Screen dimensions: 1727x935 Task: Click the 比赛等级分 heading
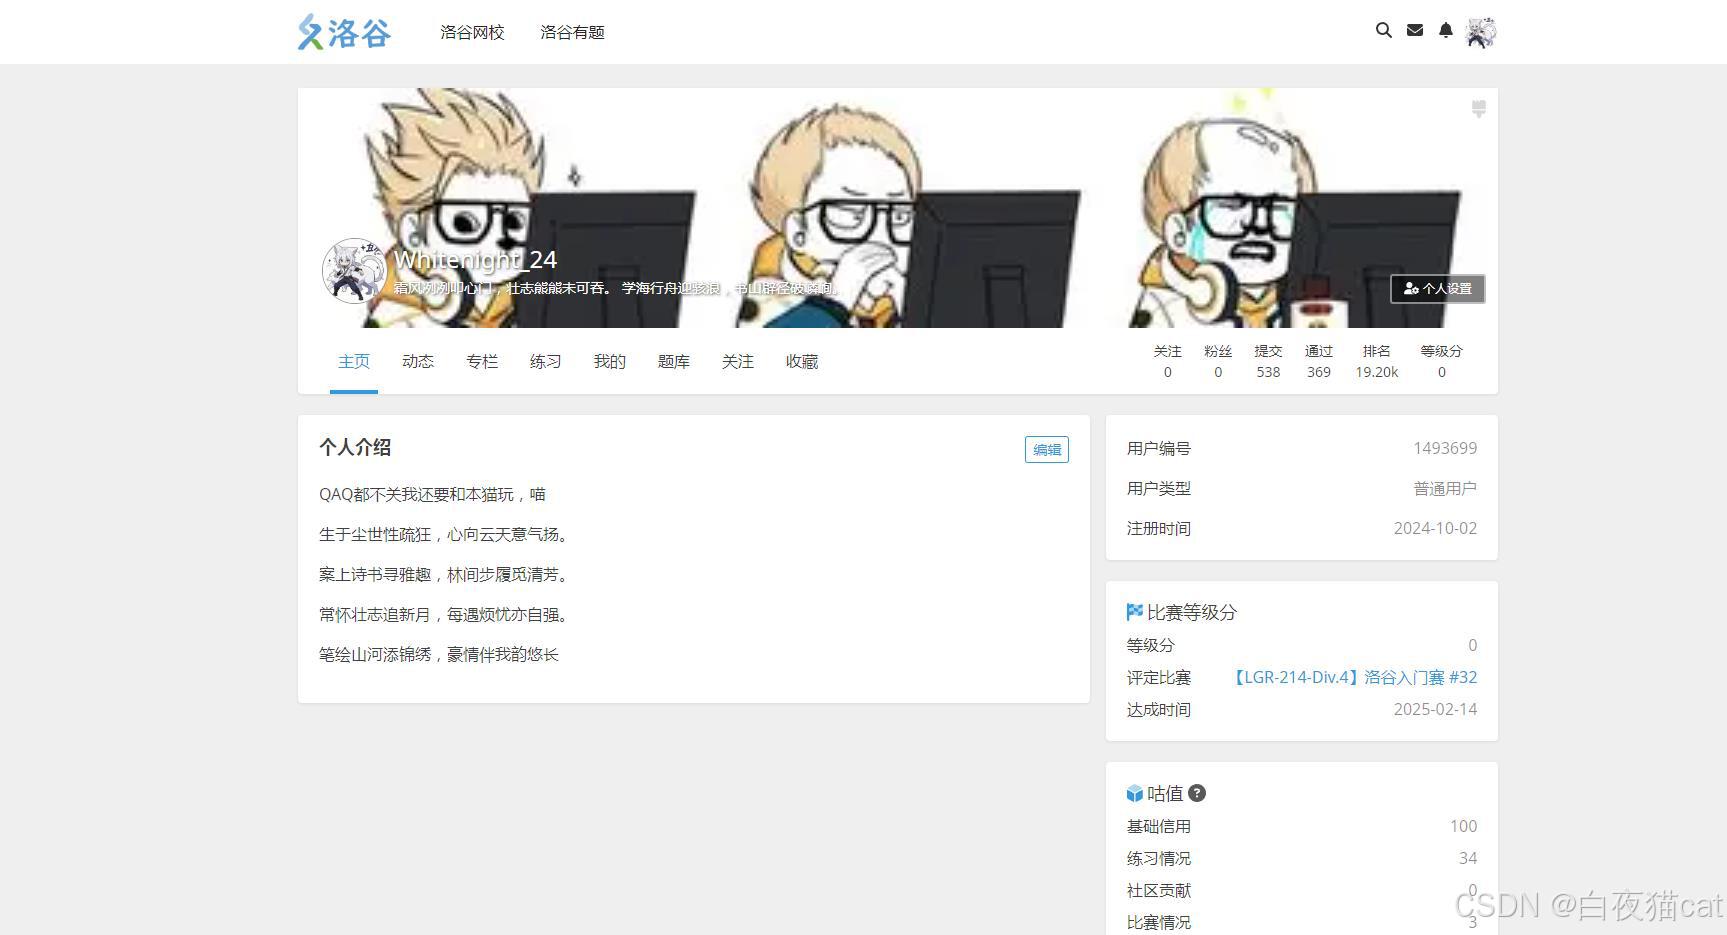1192,612
